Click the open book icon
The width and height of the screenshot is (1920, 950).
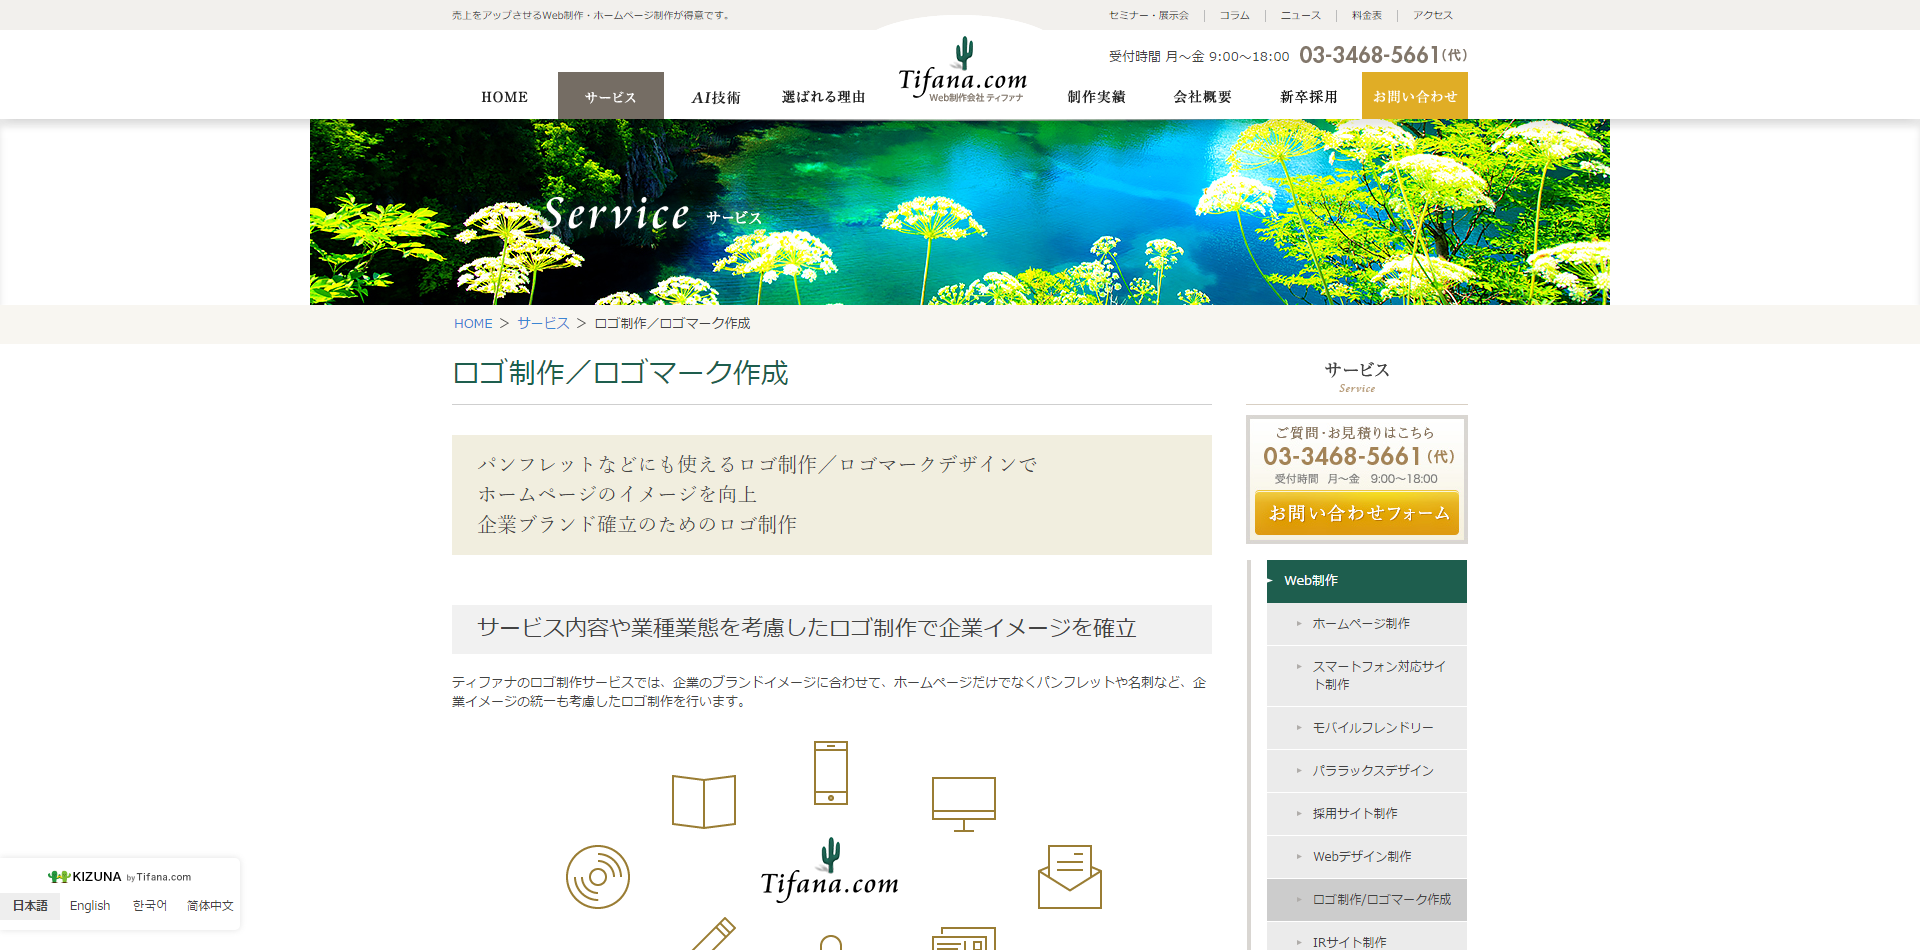(x=705, y=800)
